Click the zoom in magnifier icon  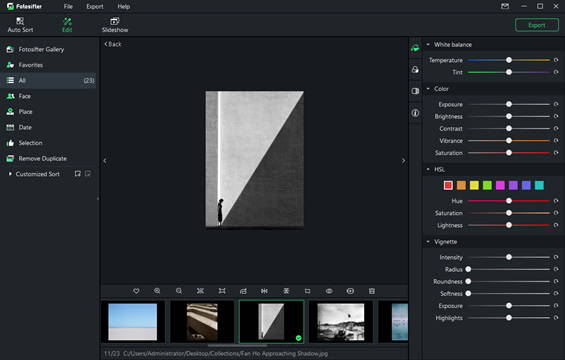[x=157, y=291]
